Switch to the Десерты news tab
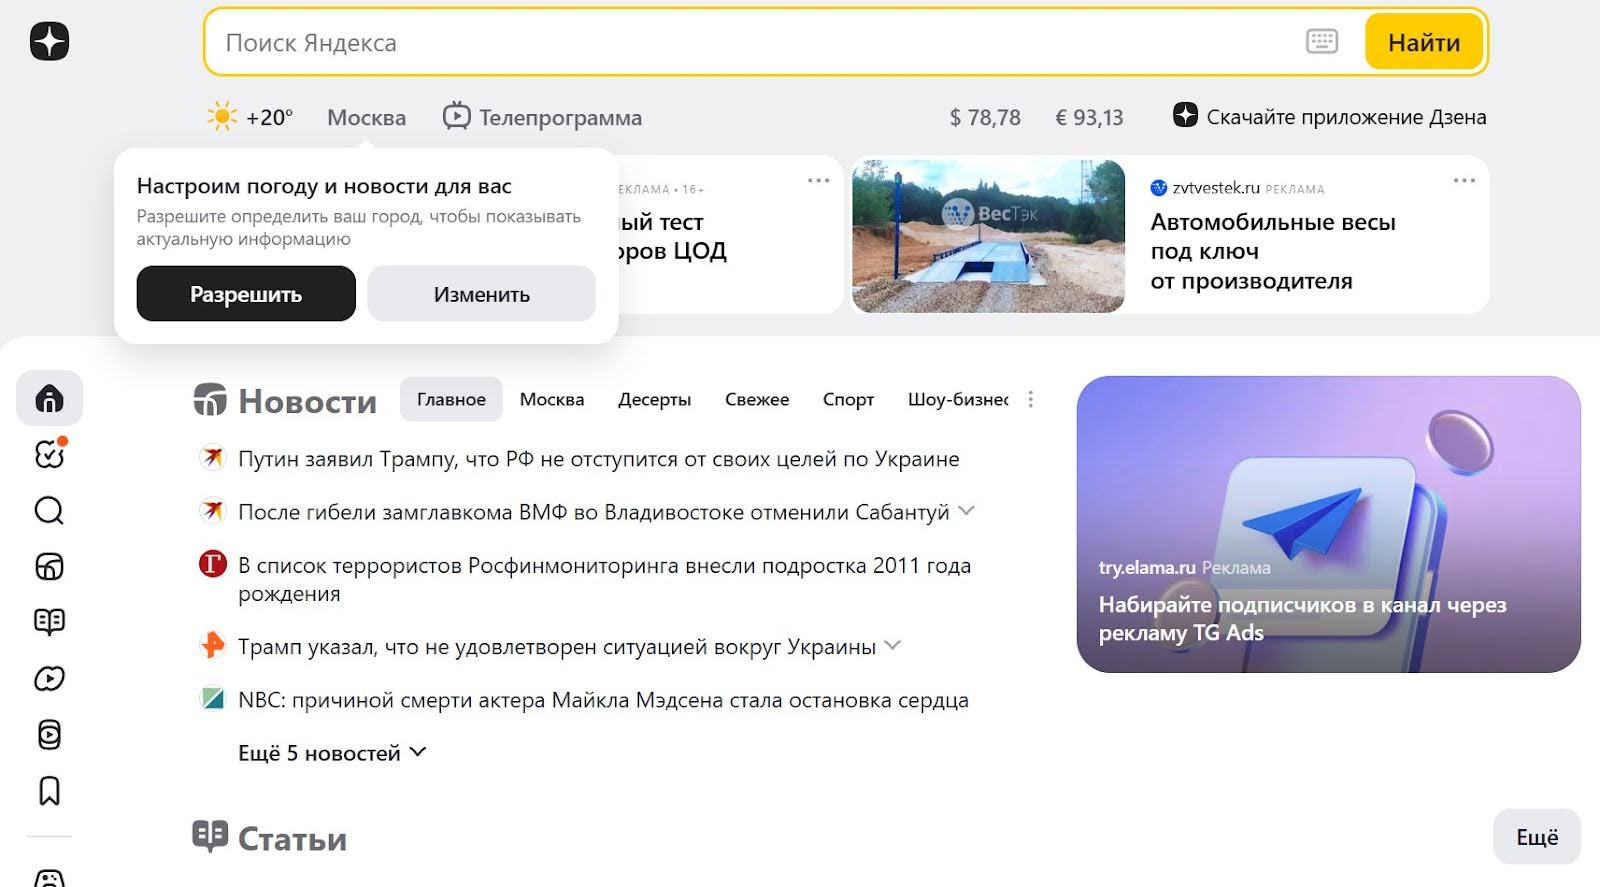Viewport: 1600px width, 887px height. click(655, 399)
